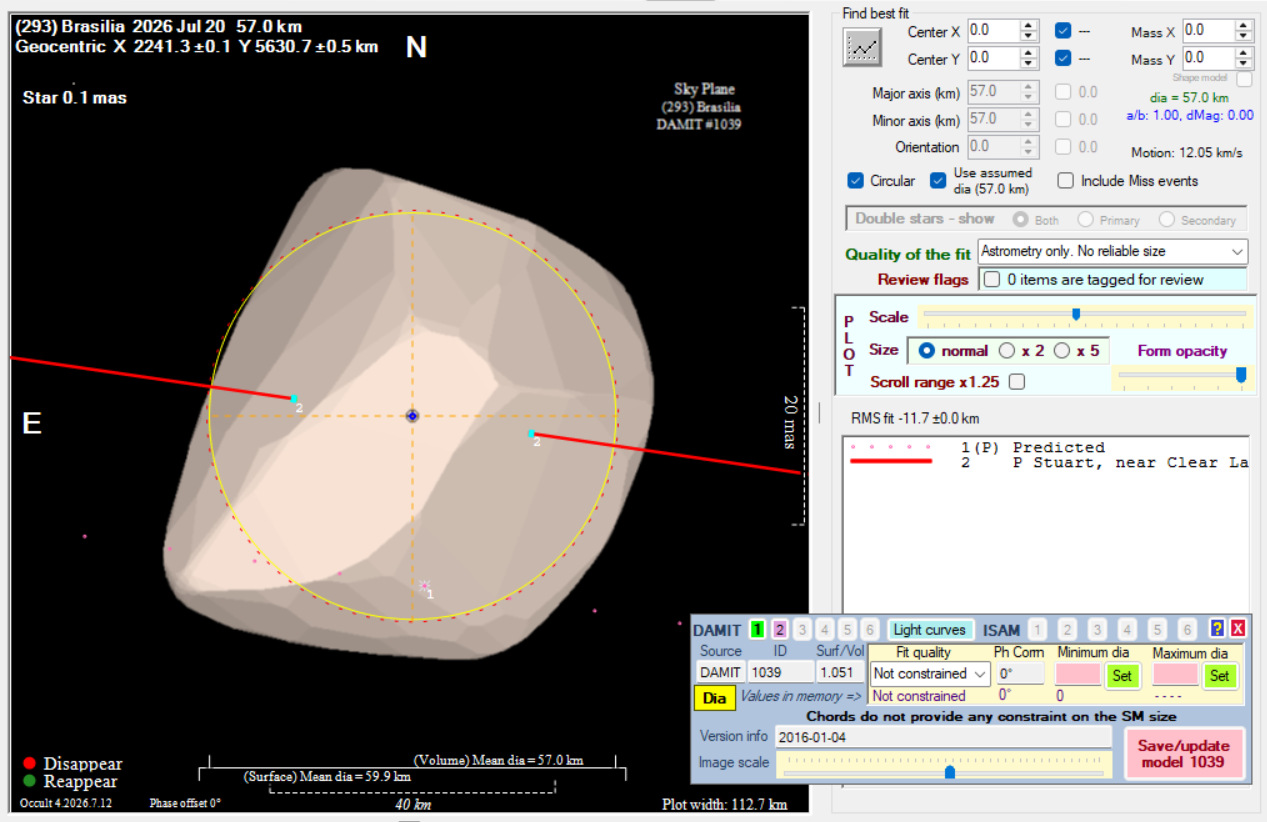Select ISAM model 6
This screenshot has width=1267, height=822.
(x=1187, y=630)
